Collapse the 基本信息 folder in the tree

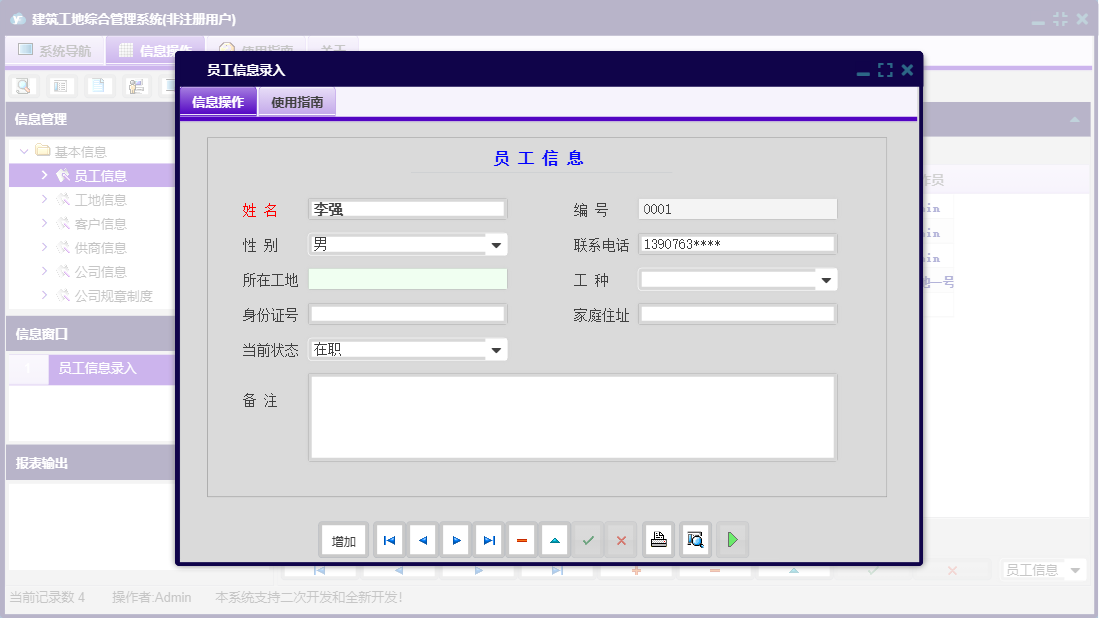click(x=24, y=148)
